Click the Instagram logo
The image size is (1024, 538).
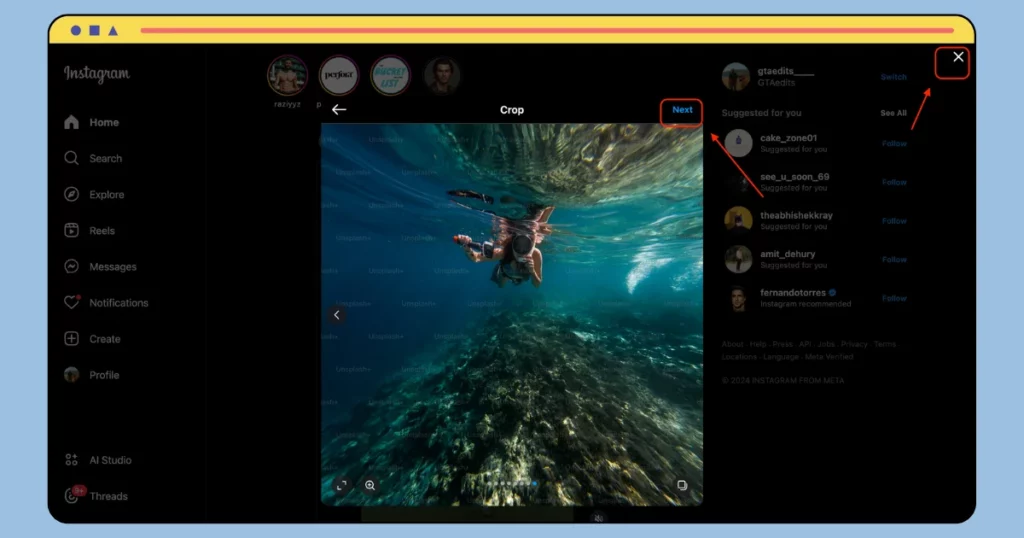coord(97,73)
